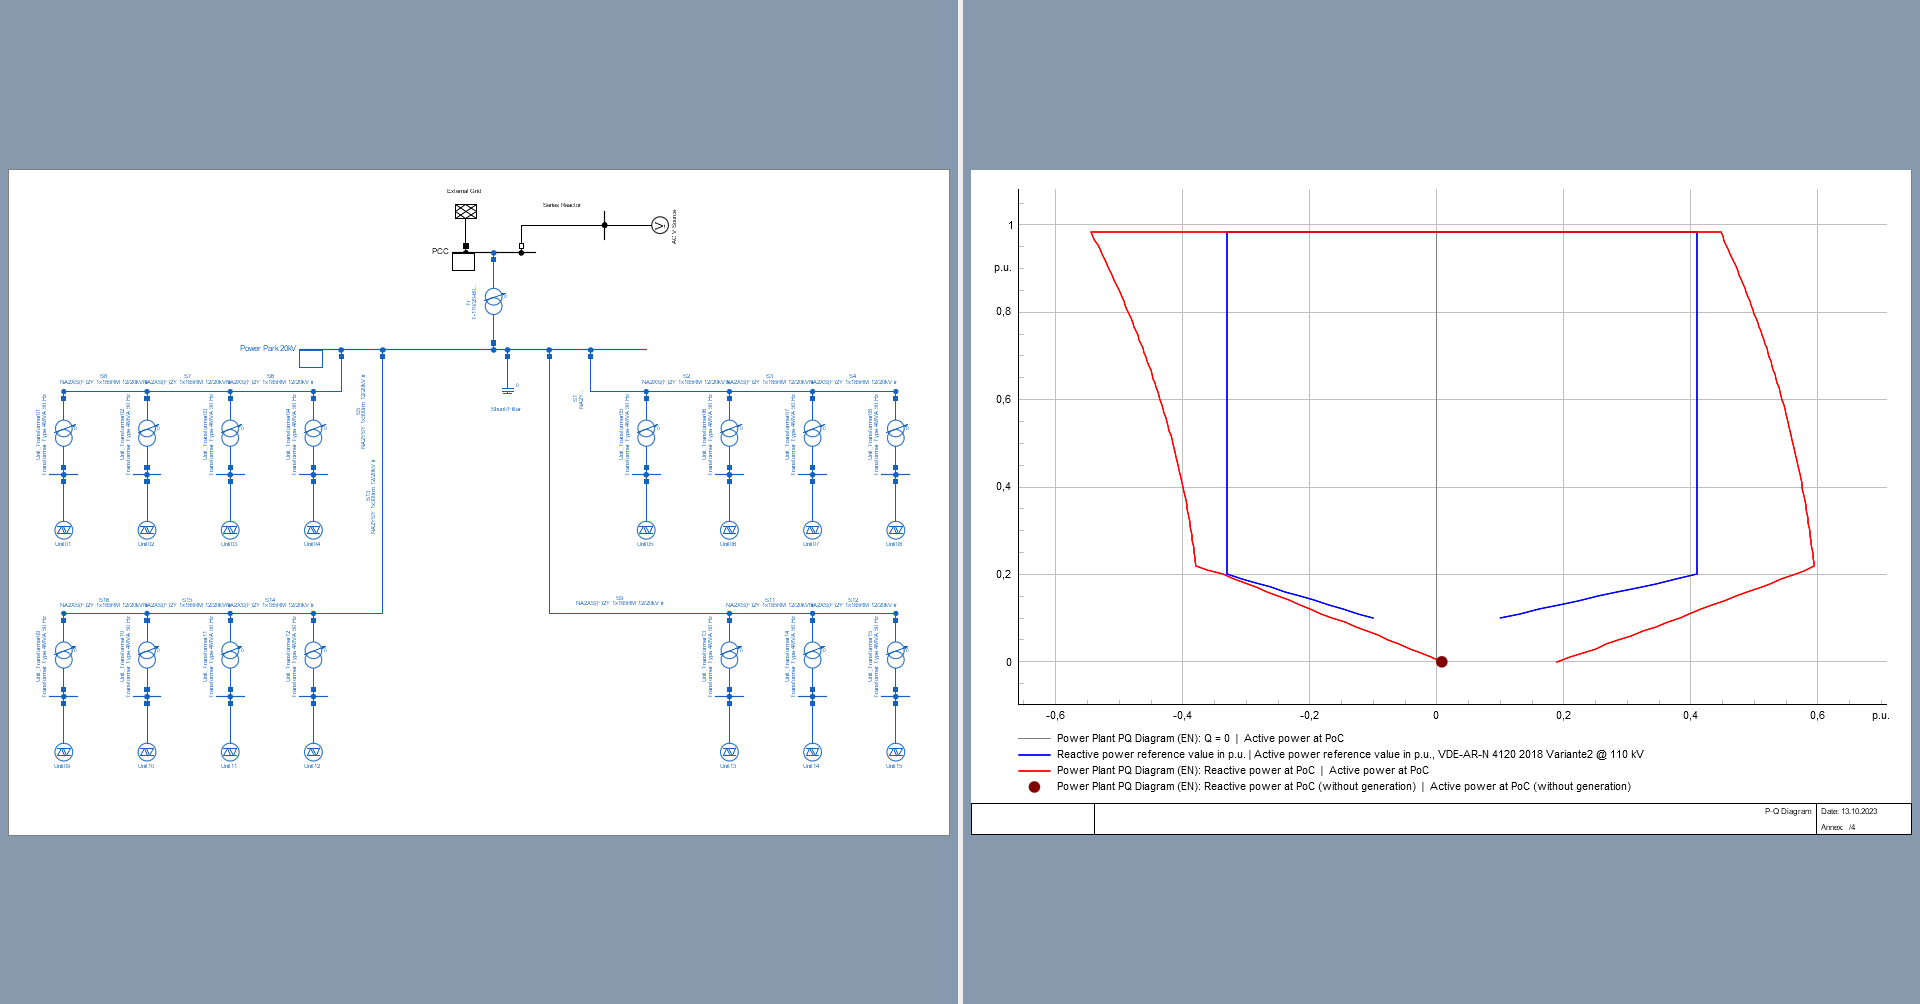Click the 'Date: 13.10.2023' title block field
1920x1004 pixels.
tap(1849, 811)
